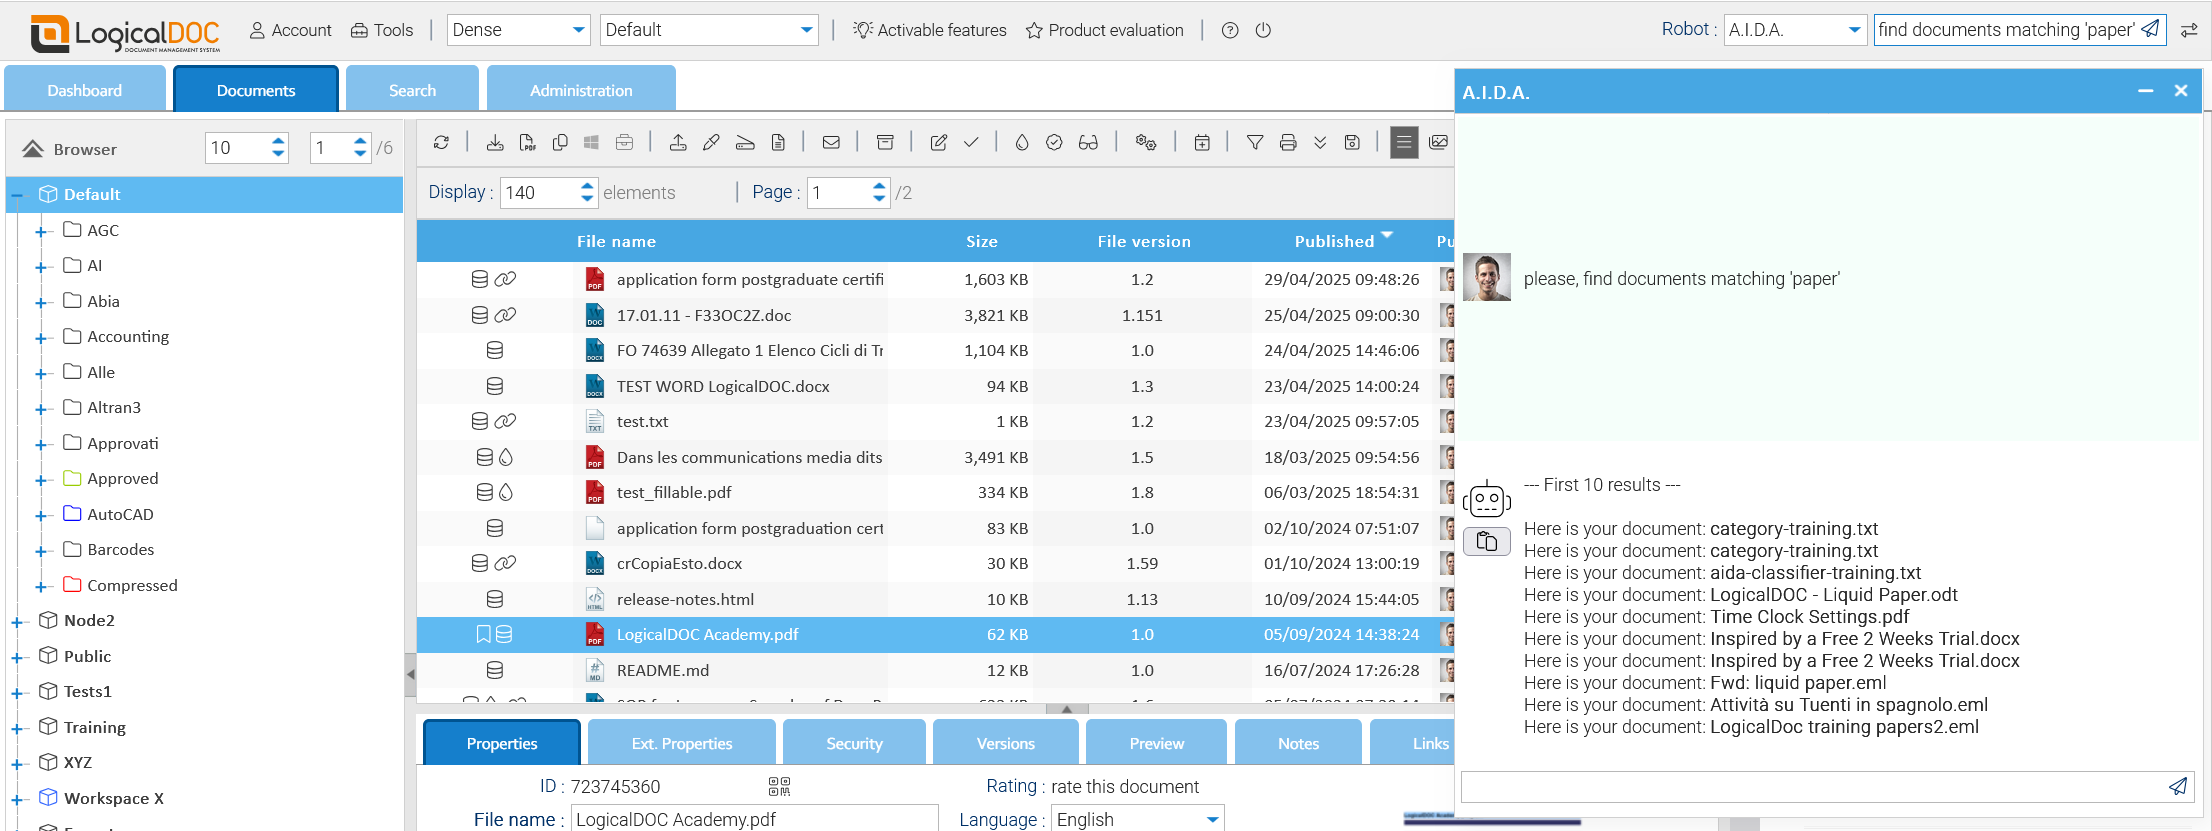
Task: Click the envelope email icon
Action: coord(831,143)
